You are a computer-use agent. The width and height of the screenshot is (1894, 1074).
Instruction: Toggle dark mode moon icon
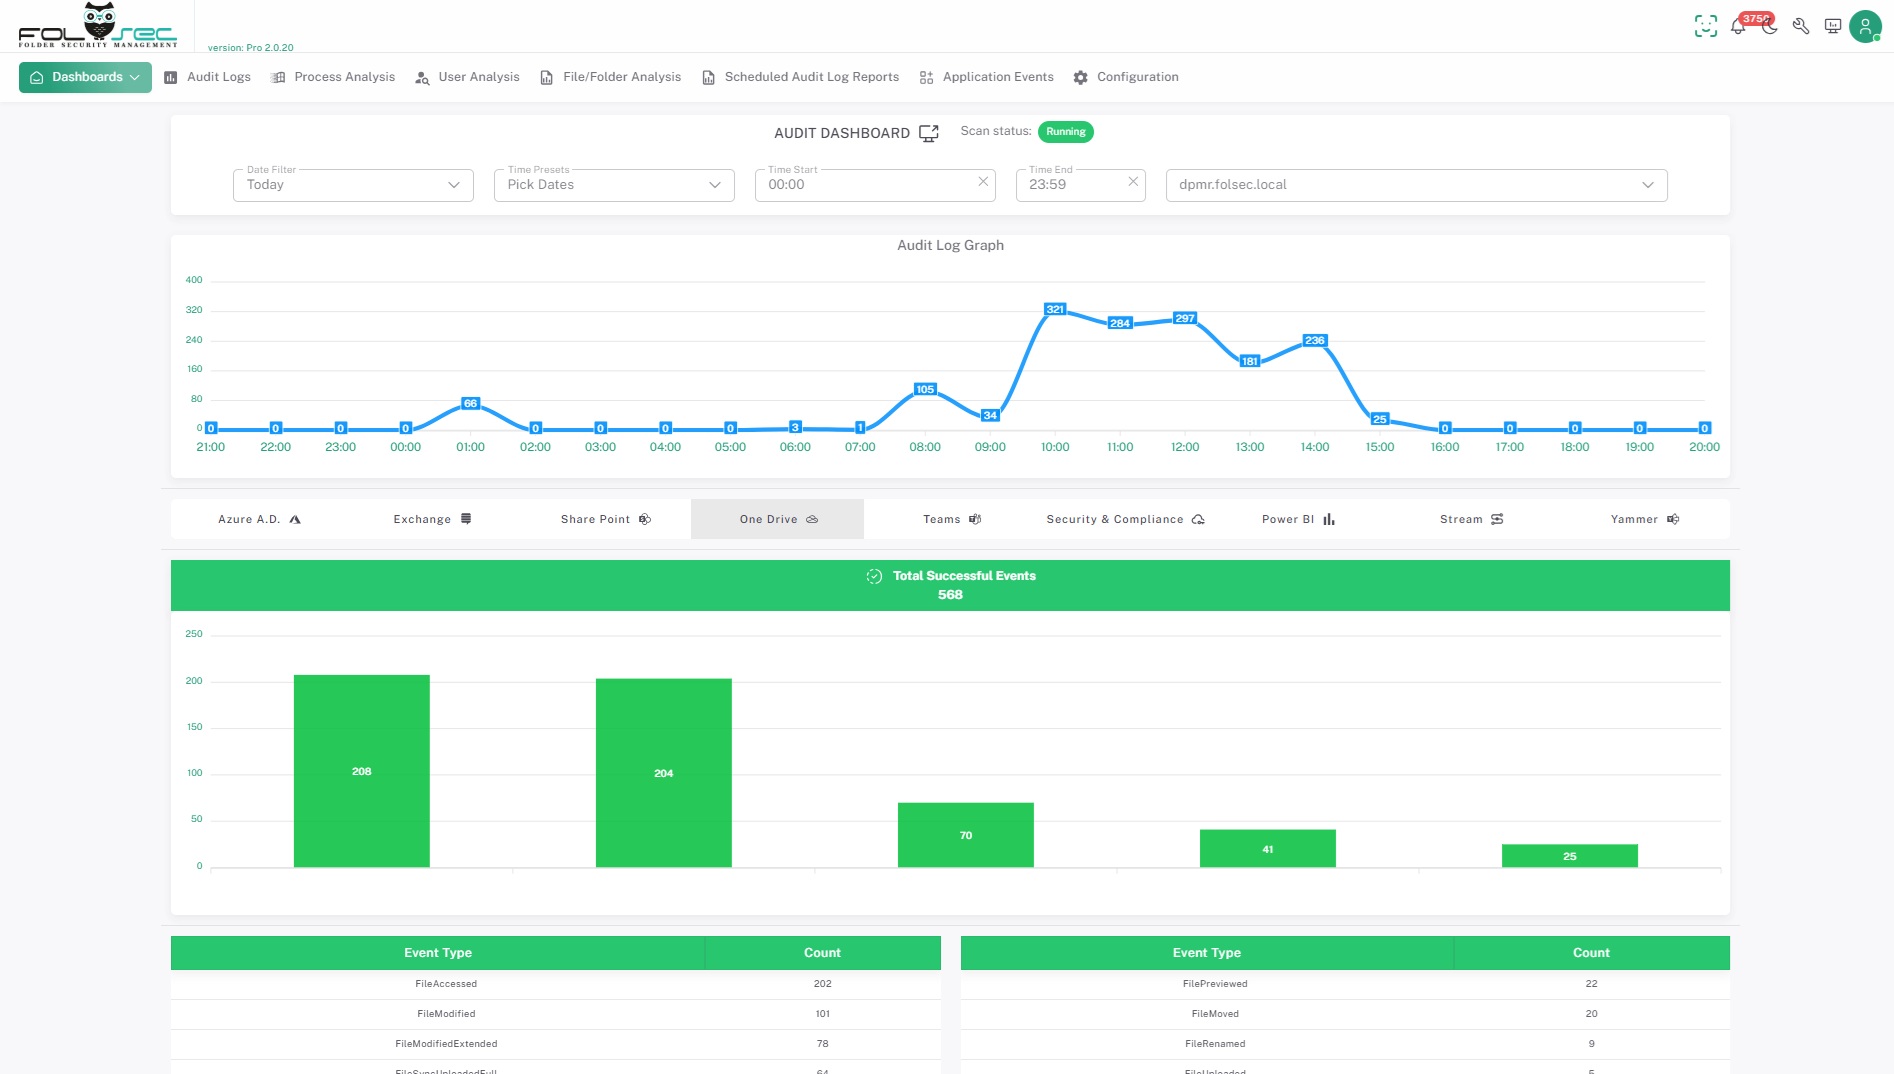click(1770, 28)
